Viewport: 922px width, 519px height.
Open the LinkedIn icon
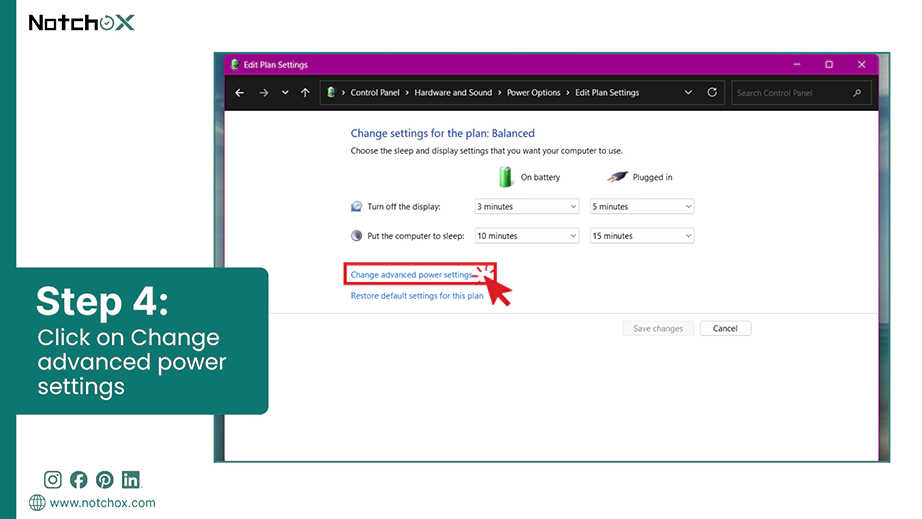(131, 480)
